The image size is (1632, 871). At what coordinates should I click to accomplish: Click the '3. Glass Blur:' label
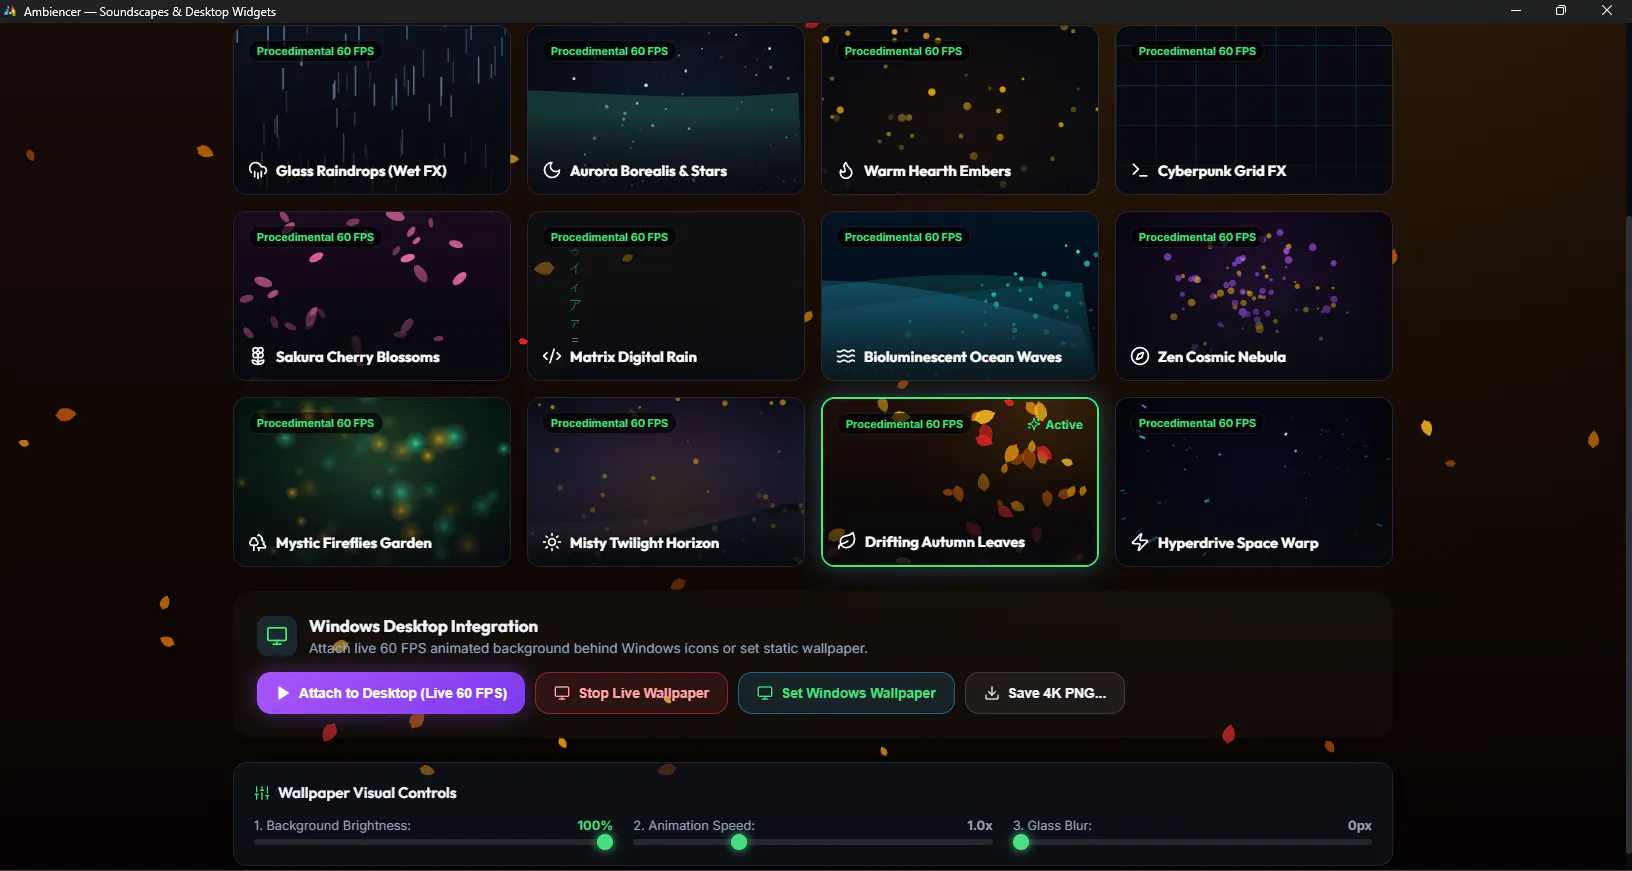(1052, 825)
